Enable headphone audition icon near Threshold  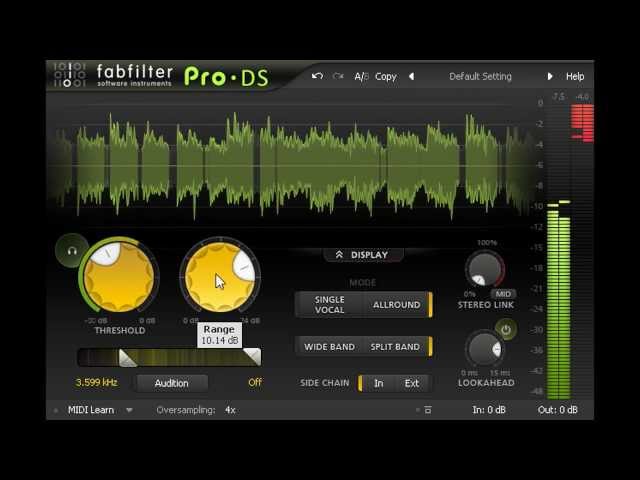point(72,251)
